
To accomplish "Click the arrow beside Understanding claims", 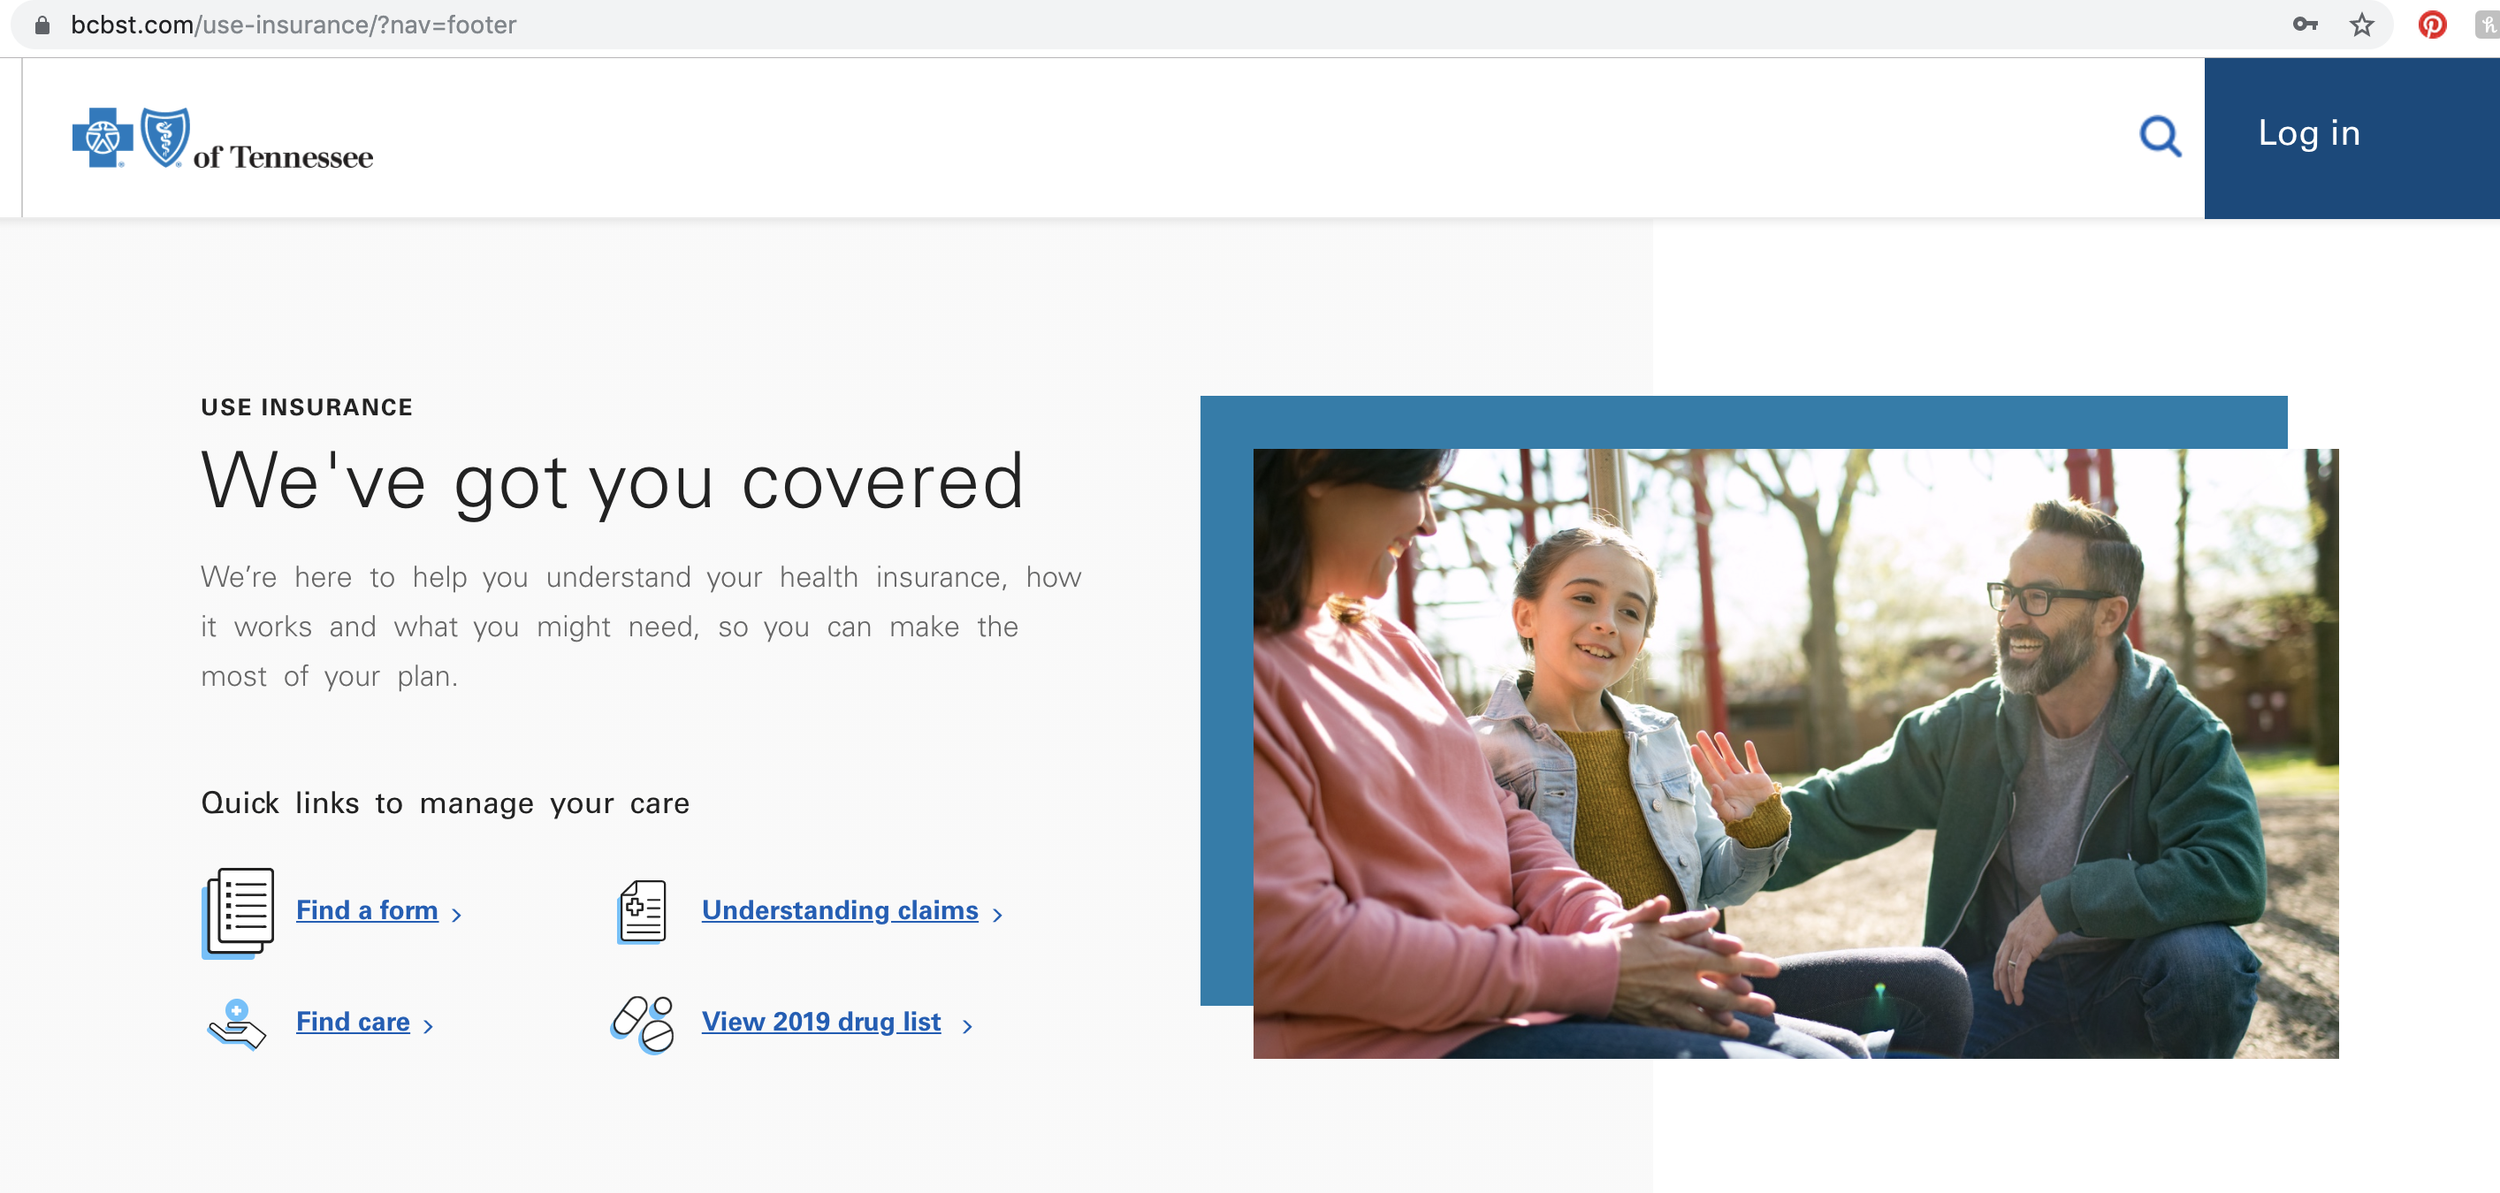I will (997, 914).
